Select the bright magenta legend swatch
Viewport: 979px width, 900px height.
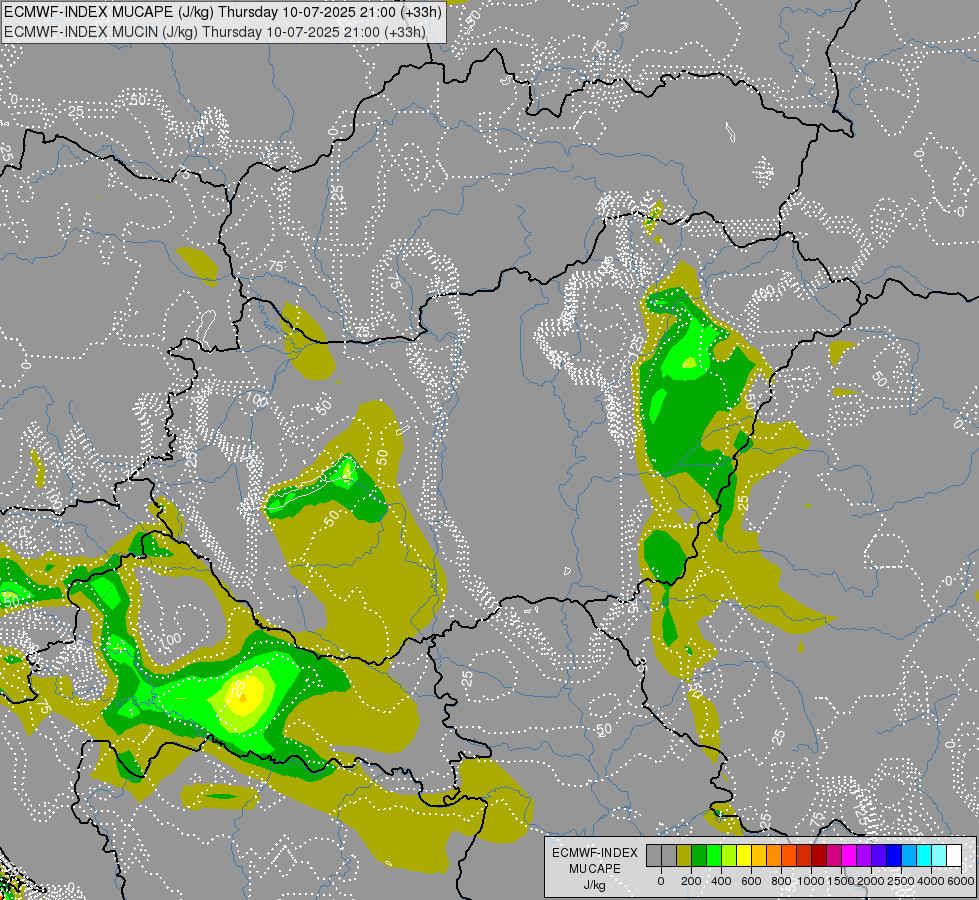[x=849, y=856]
